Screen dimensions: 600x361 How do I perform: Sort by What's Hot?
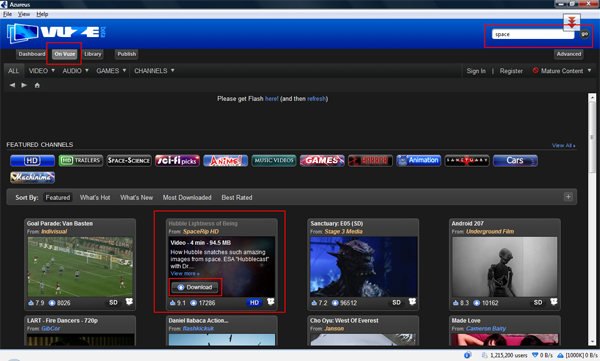click(x=95, y=198)
